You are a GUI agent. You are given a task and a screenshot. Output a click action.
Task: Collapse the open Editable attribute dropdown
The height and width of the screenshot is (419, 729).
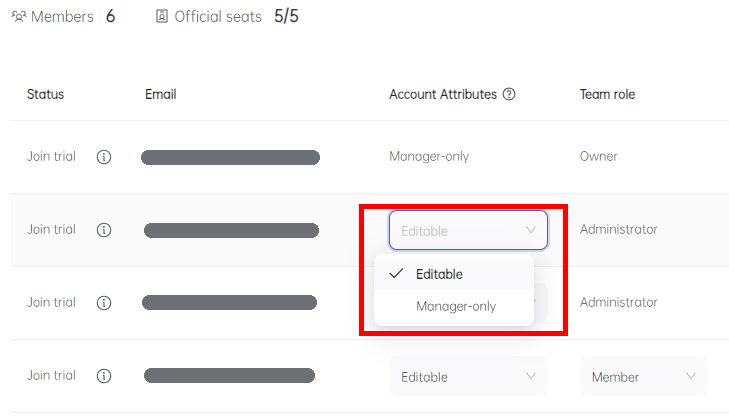(468, 230)
